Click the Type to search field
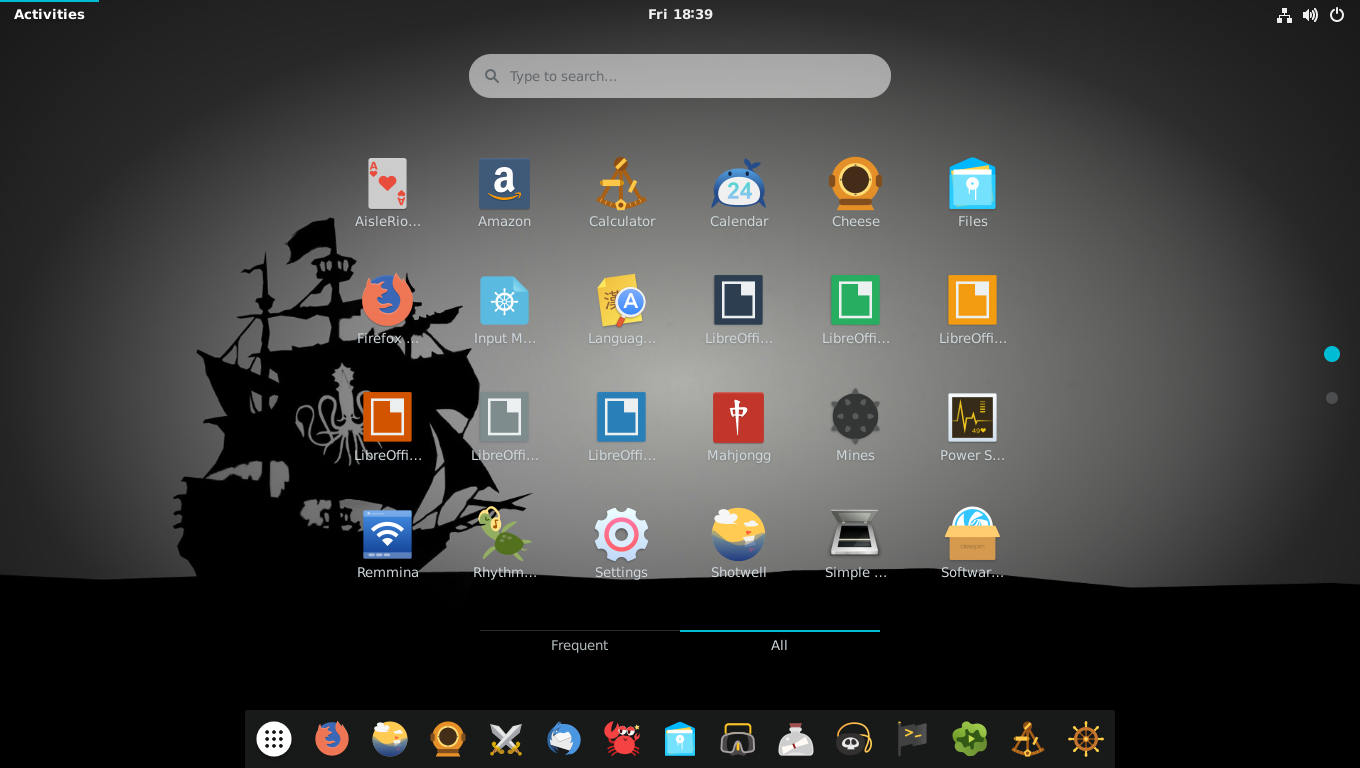 tap(680, 76)
